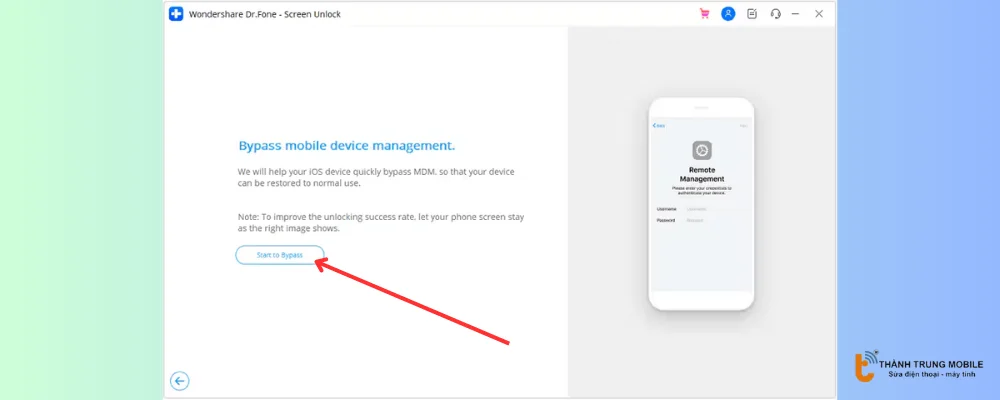Viewport: 1000px width, 400px height.
Task: Open the feedback note icon
Action: tap(752, 14)
